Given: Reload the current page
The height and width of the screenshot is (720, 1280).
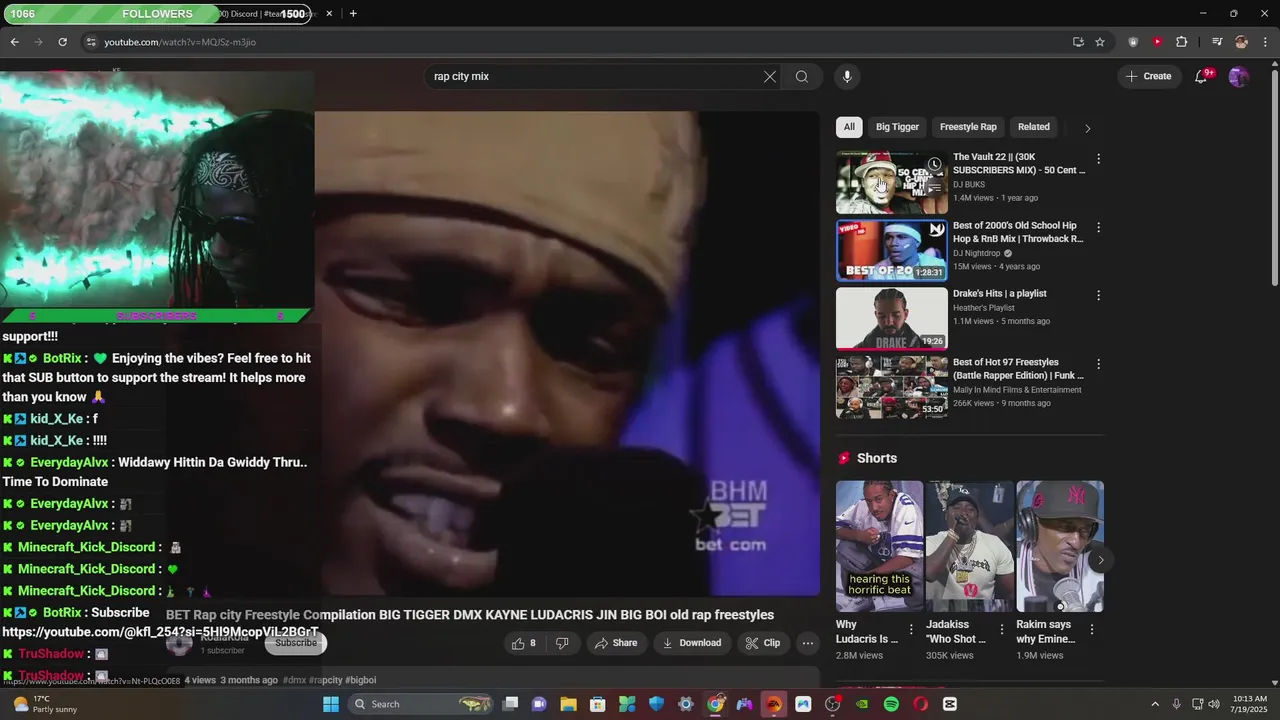Looking at the screenshot, I should (x=62, y=42).
